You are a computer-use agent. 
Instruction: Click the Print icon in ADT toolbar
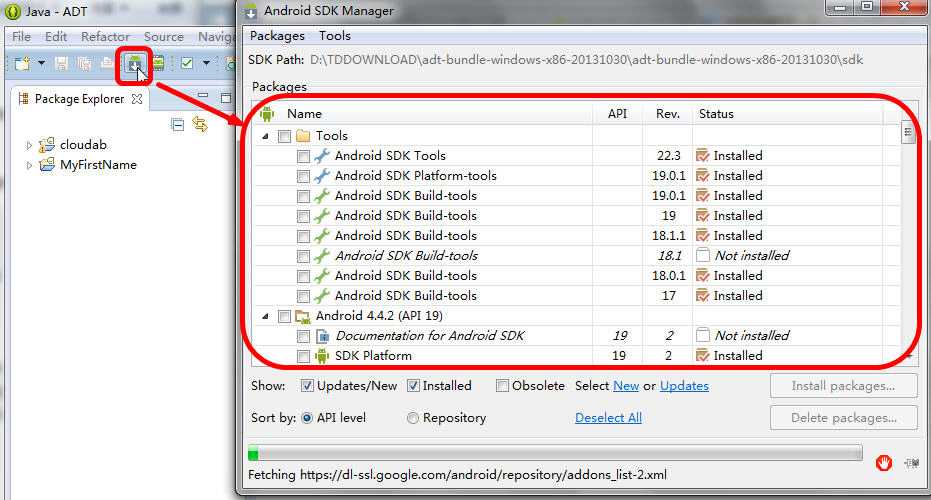[107, 63]
